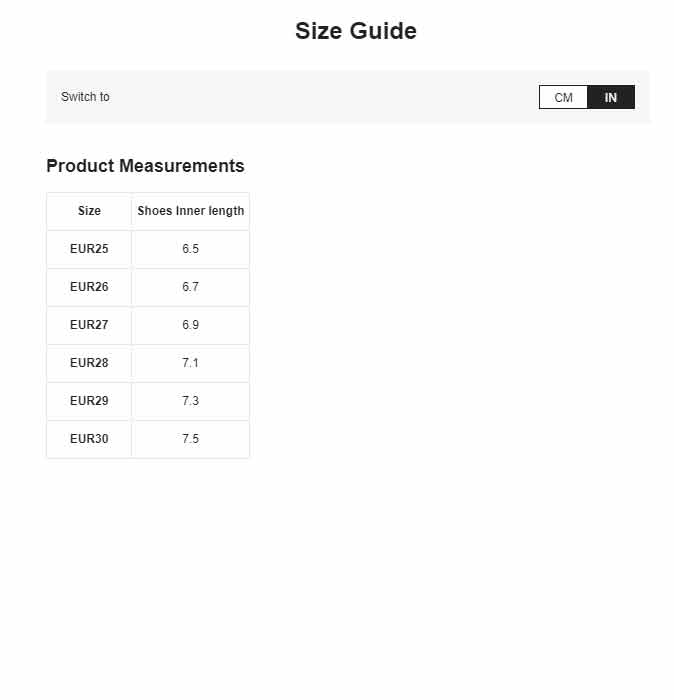Select the 6.7 inner length value
The image size is (674, 700).
point(191,287)
